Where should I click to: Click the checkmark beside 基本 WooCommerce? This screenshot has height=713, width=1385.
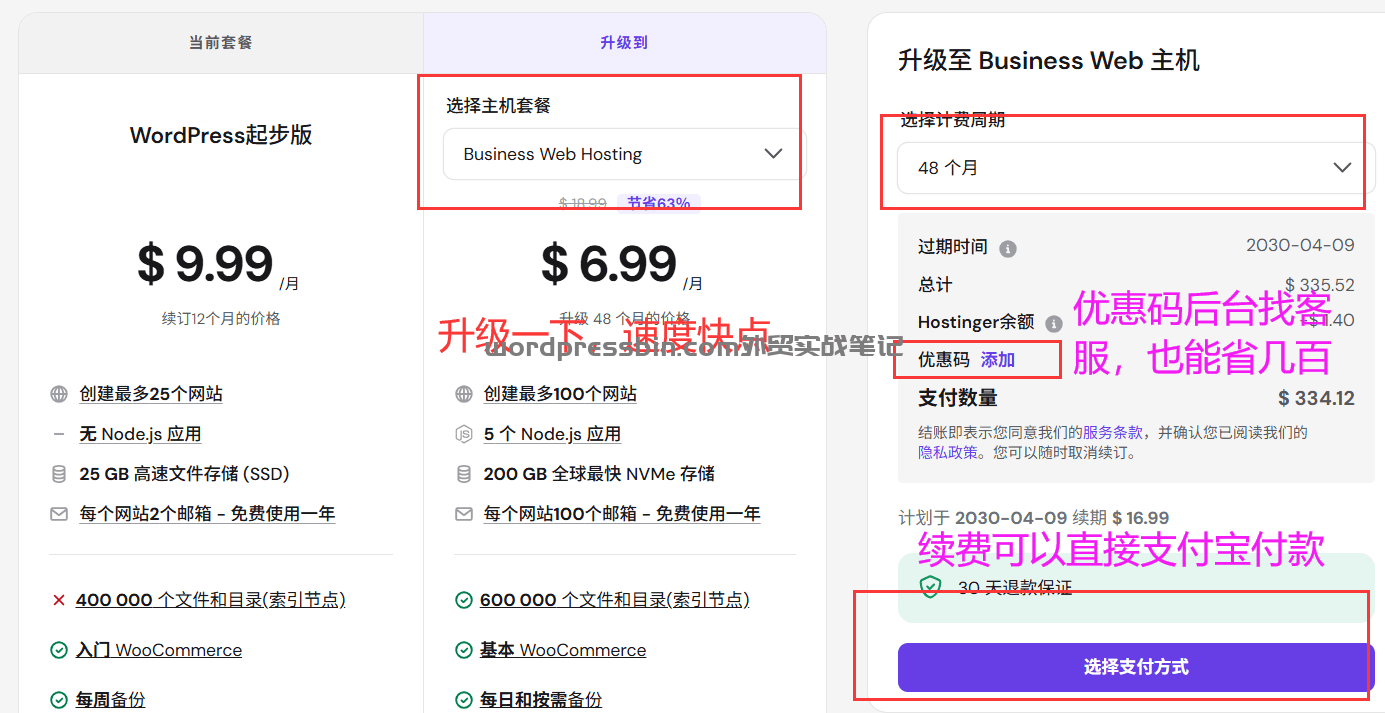(463, 649)
